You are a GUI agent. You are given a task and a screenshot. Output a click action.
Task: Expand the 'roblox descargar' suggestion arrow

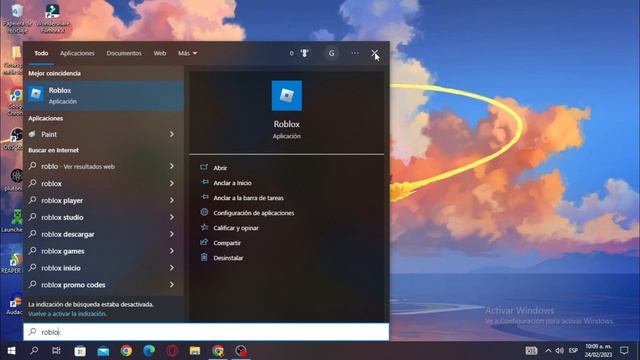[x=172, y=234]
